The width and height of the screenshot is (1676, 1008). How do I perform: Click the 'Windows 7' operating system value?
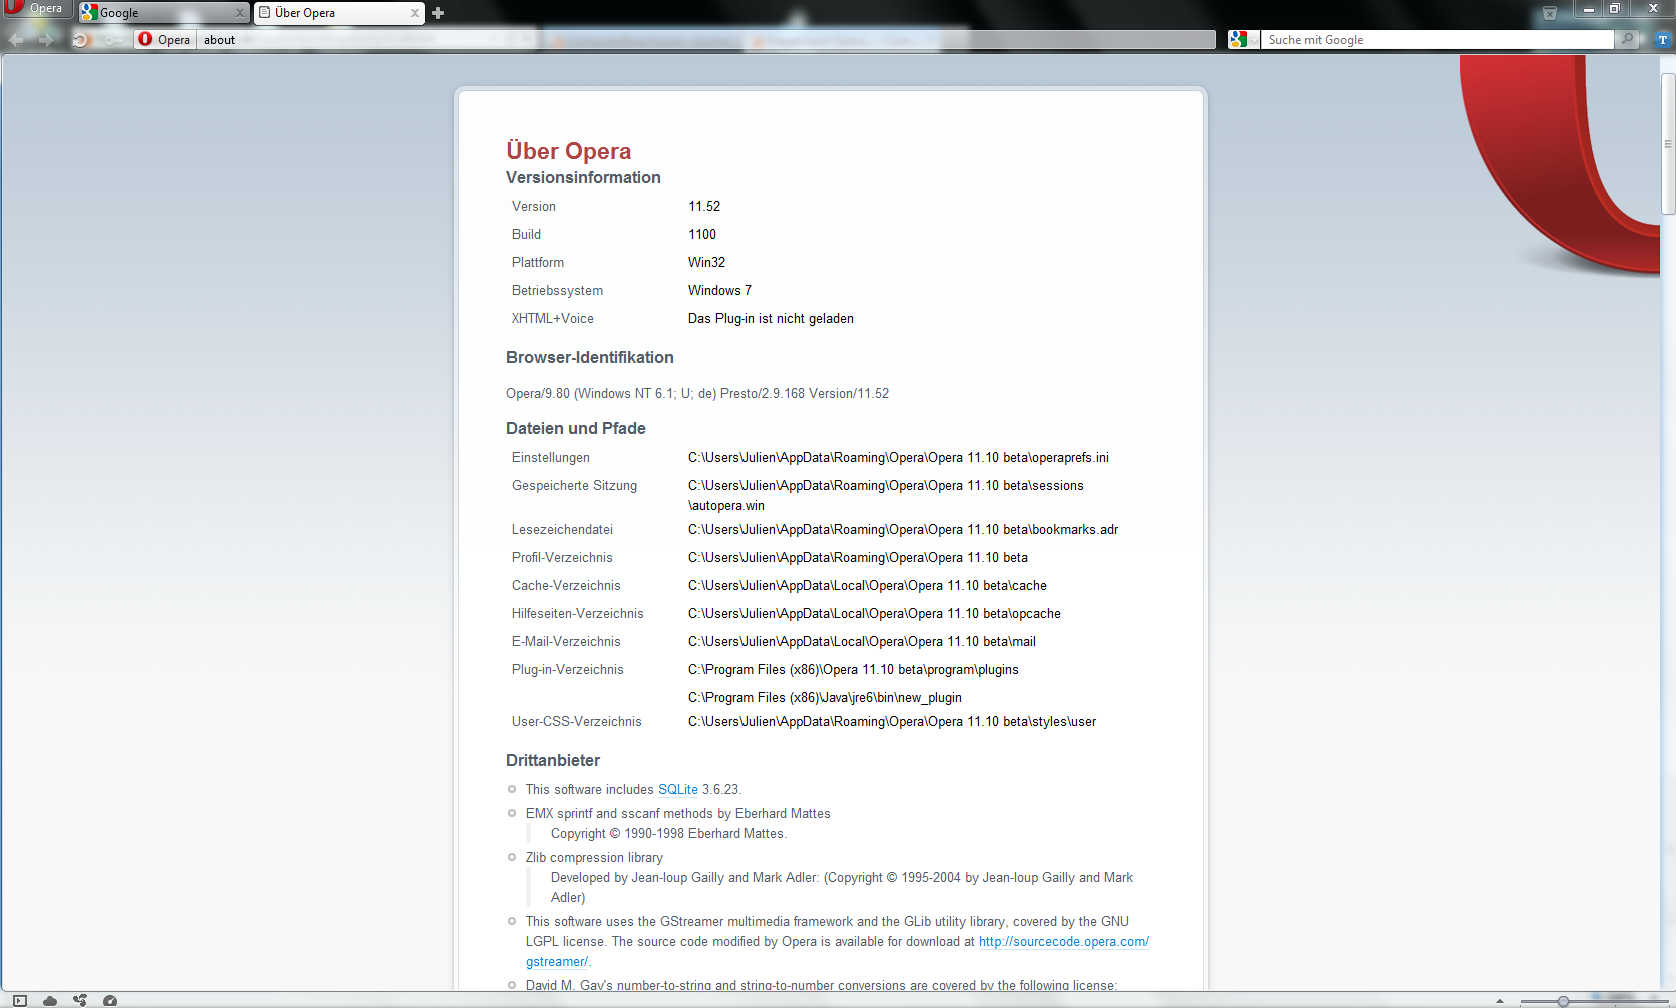(x=720, y=291)
